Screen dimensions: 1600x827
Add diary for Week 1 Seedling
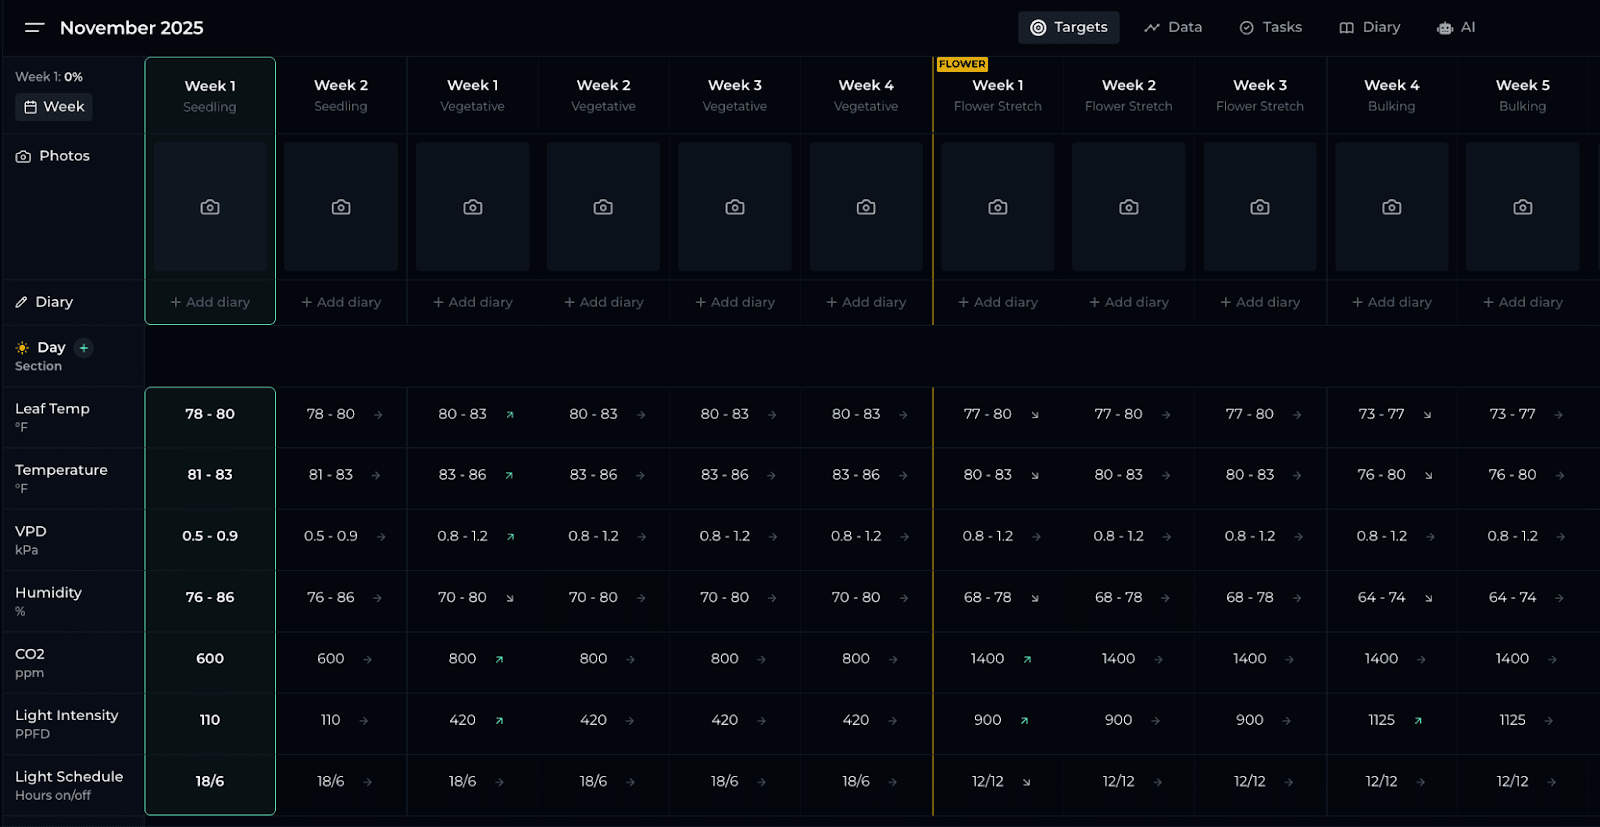pyautogui.click(x=210, y=302)
